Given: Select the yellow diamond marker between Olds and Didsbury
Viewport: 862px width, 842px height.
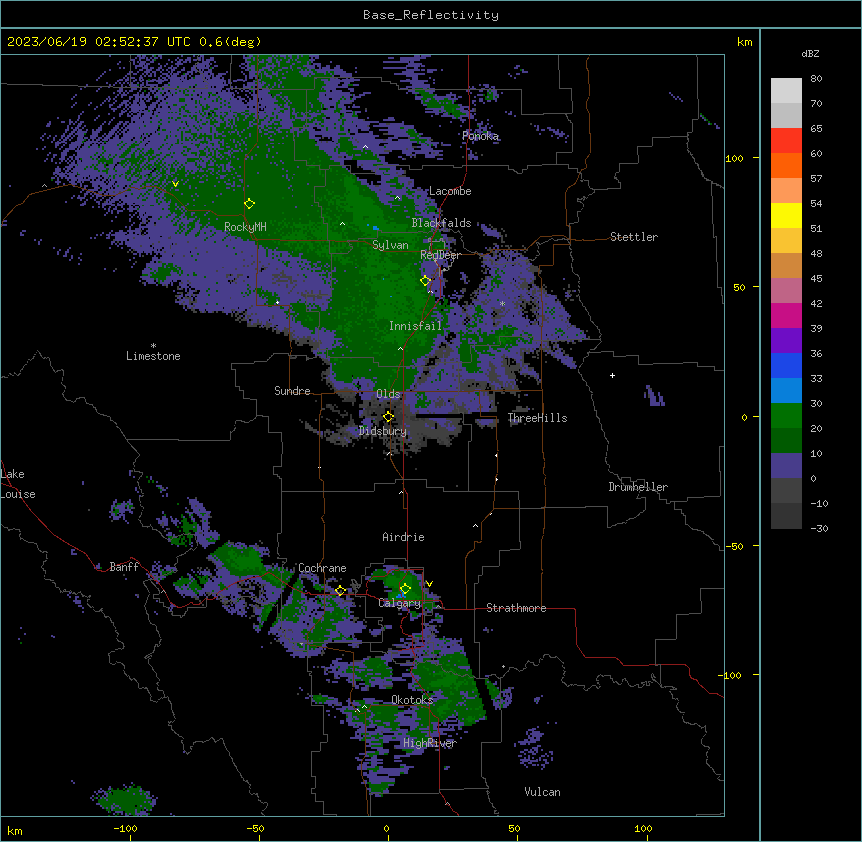Looking at the screenshot, I should (x=388, y=417).
